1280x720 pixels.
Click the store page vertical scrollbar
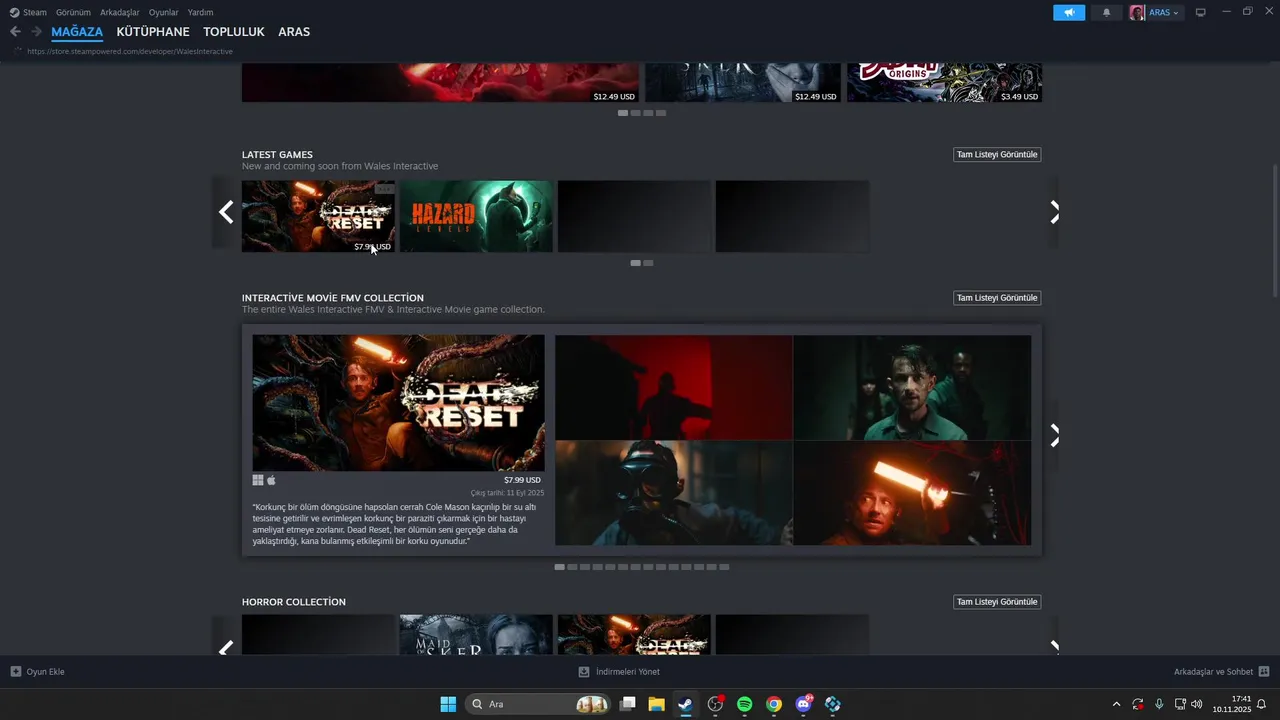click(1275, 230)
